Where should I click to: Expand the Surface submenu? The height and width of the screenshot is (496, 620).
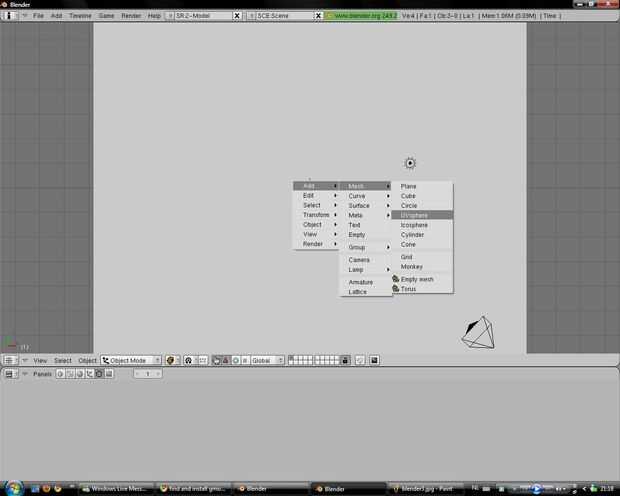[366, 206]
